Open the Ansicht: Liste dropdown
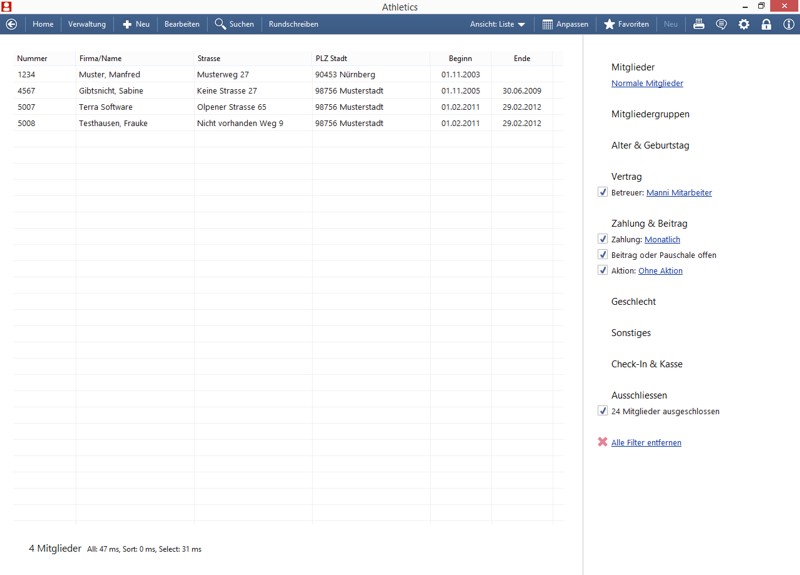Image resolution: width=800 pixels, height=575 pixels. tap(497, 24)
